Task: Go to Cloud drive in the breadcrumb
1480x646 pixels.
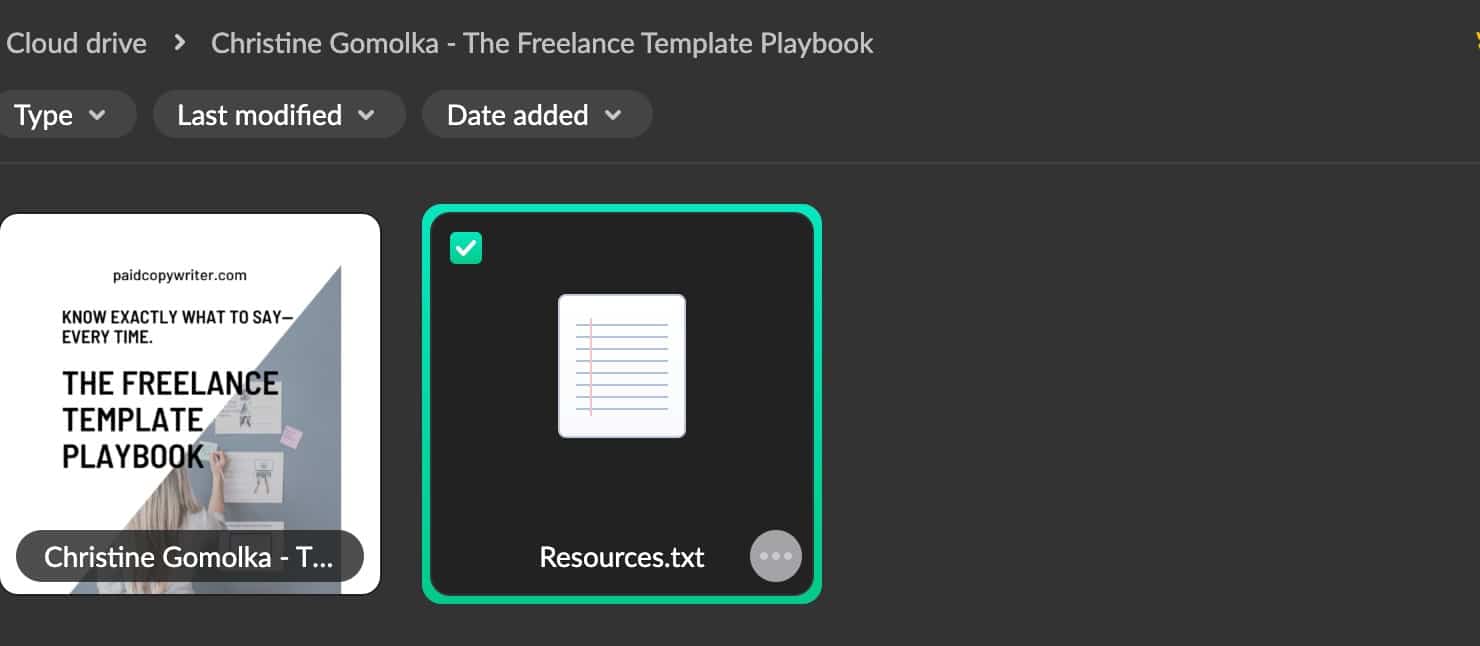Action: 77,43
